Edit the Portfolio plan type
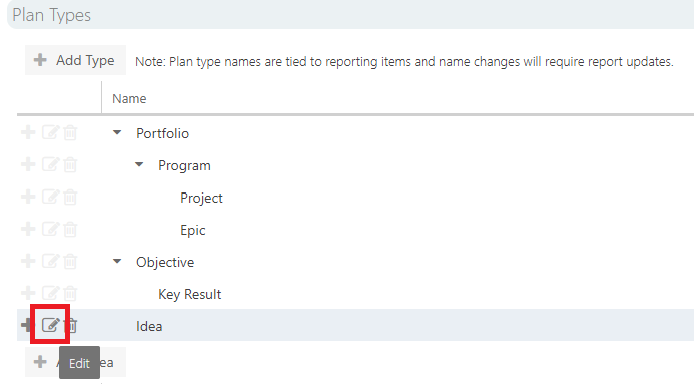Viewport: 694px width, 384px height. pos(50,132)
